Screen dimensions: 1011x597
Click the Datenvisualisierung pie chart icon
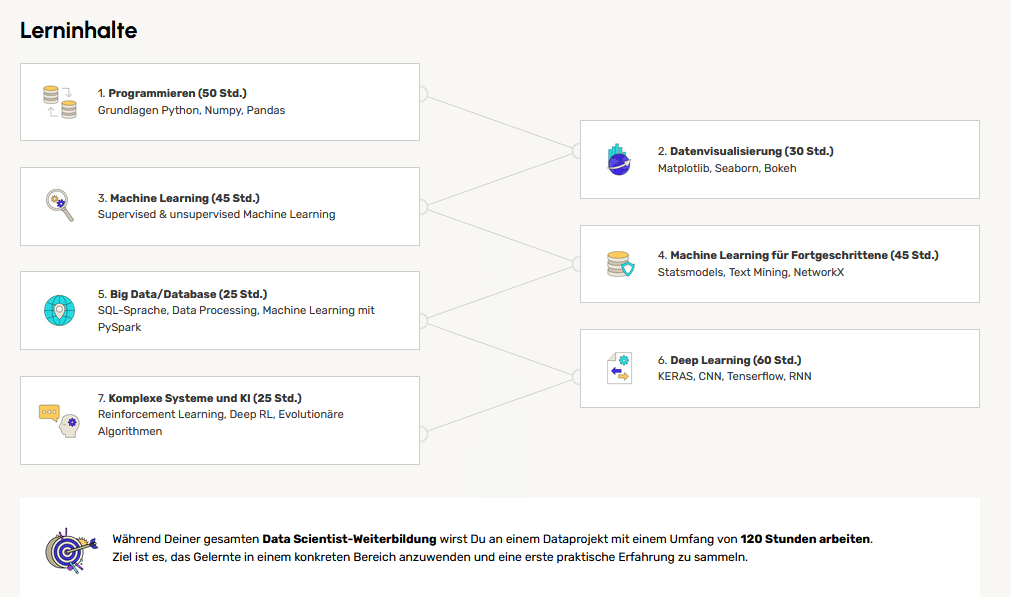(618, 159)
